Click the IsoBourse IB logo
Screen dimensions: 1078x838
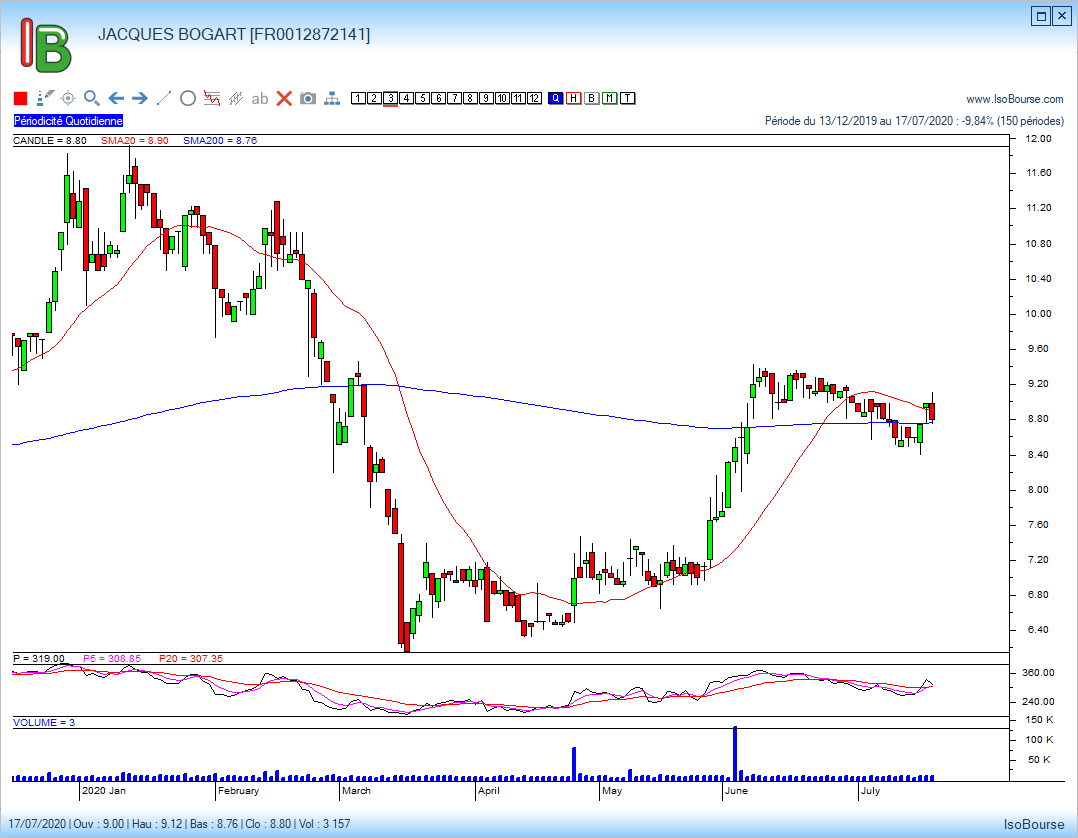point(46,45)
